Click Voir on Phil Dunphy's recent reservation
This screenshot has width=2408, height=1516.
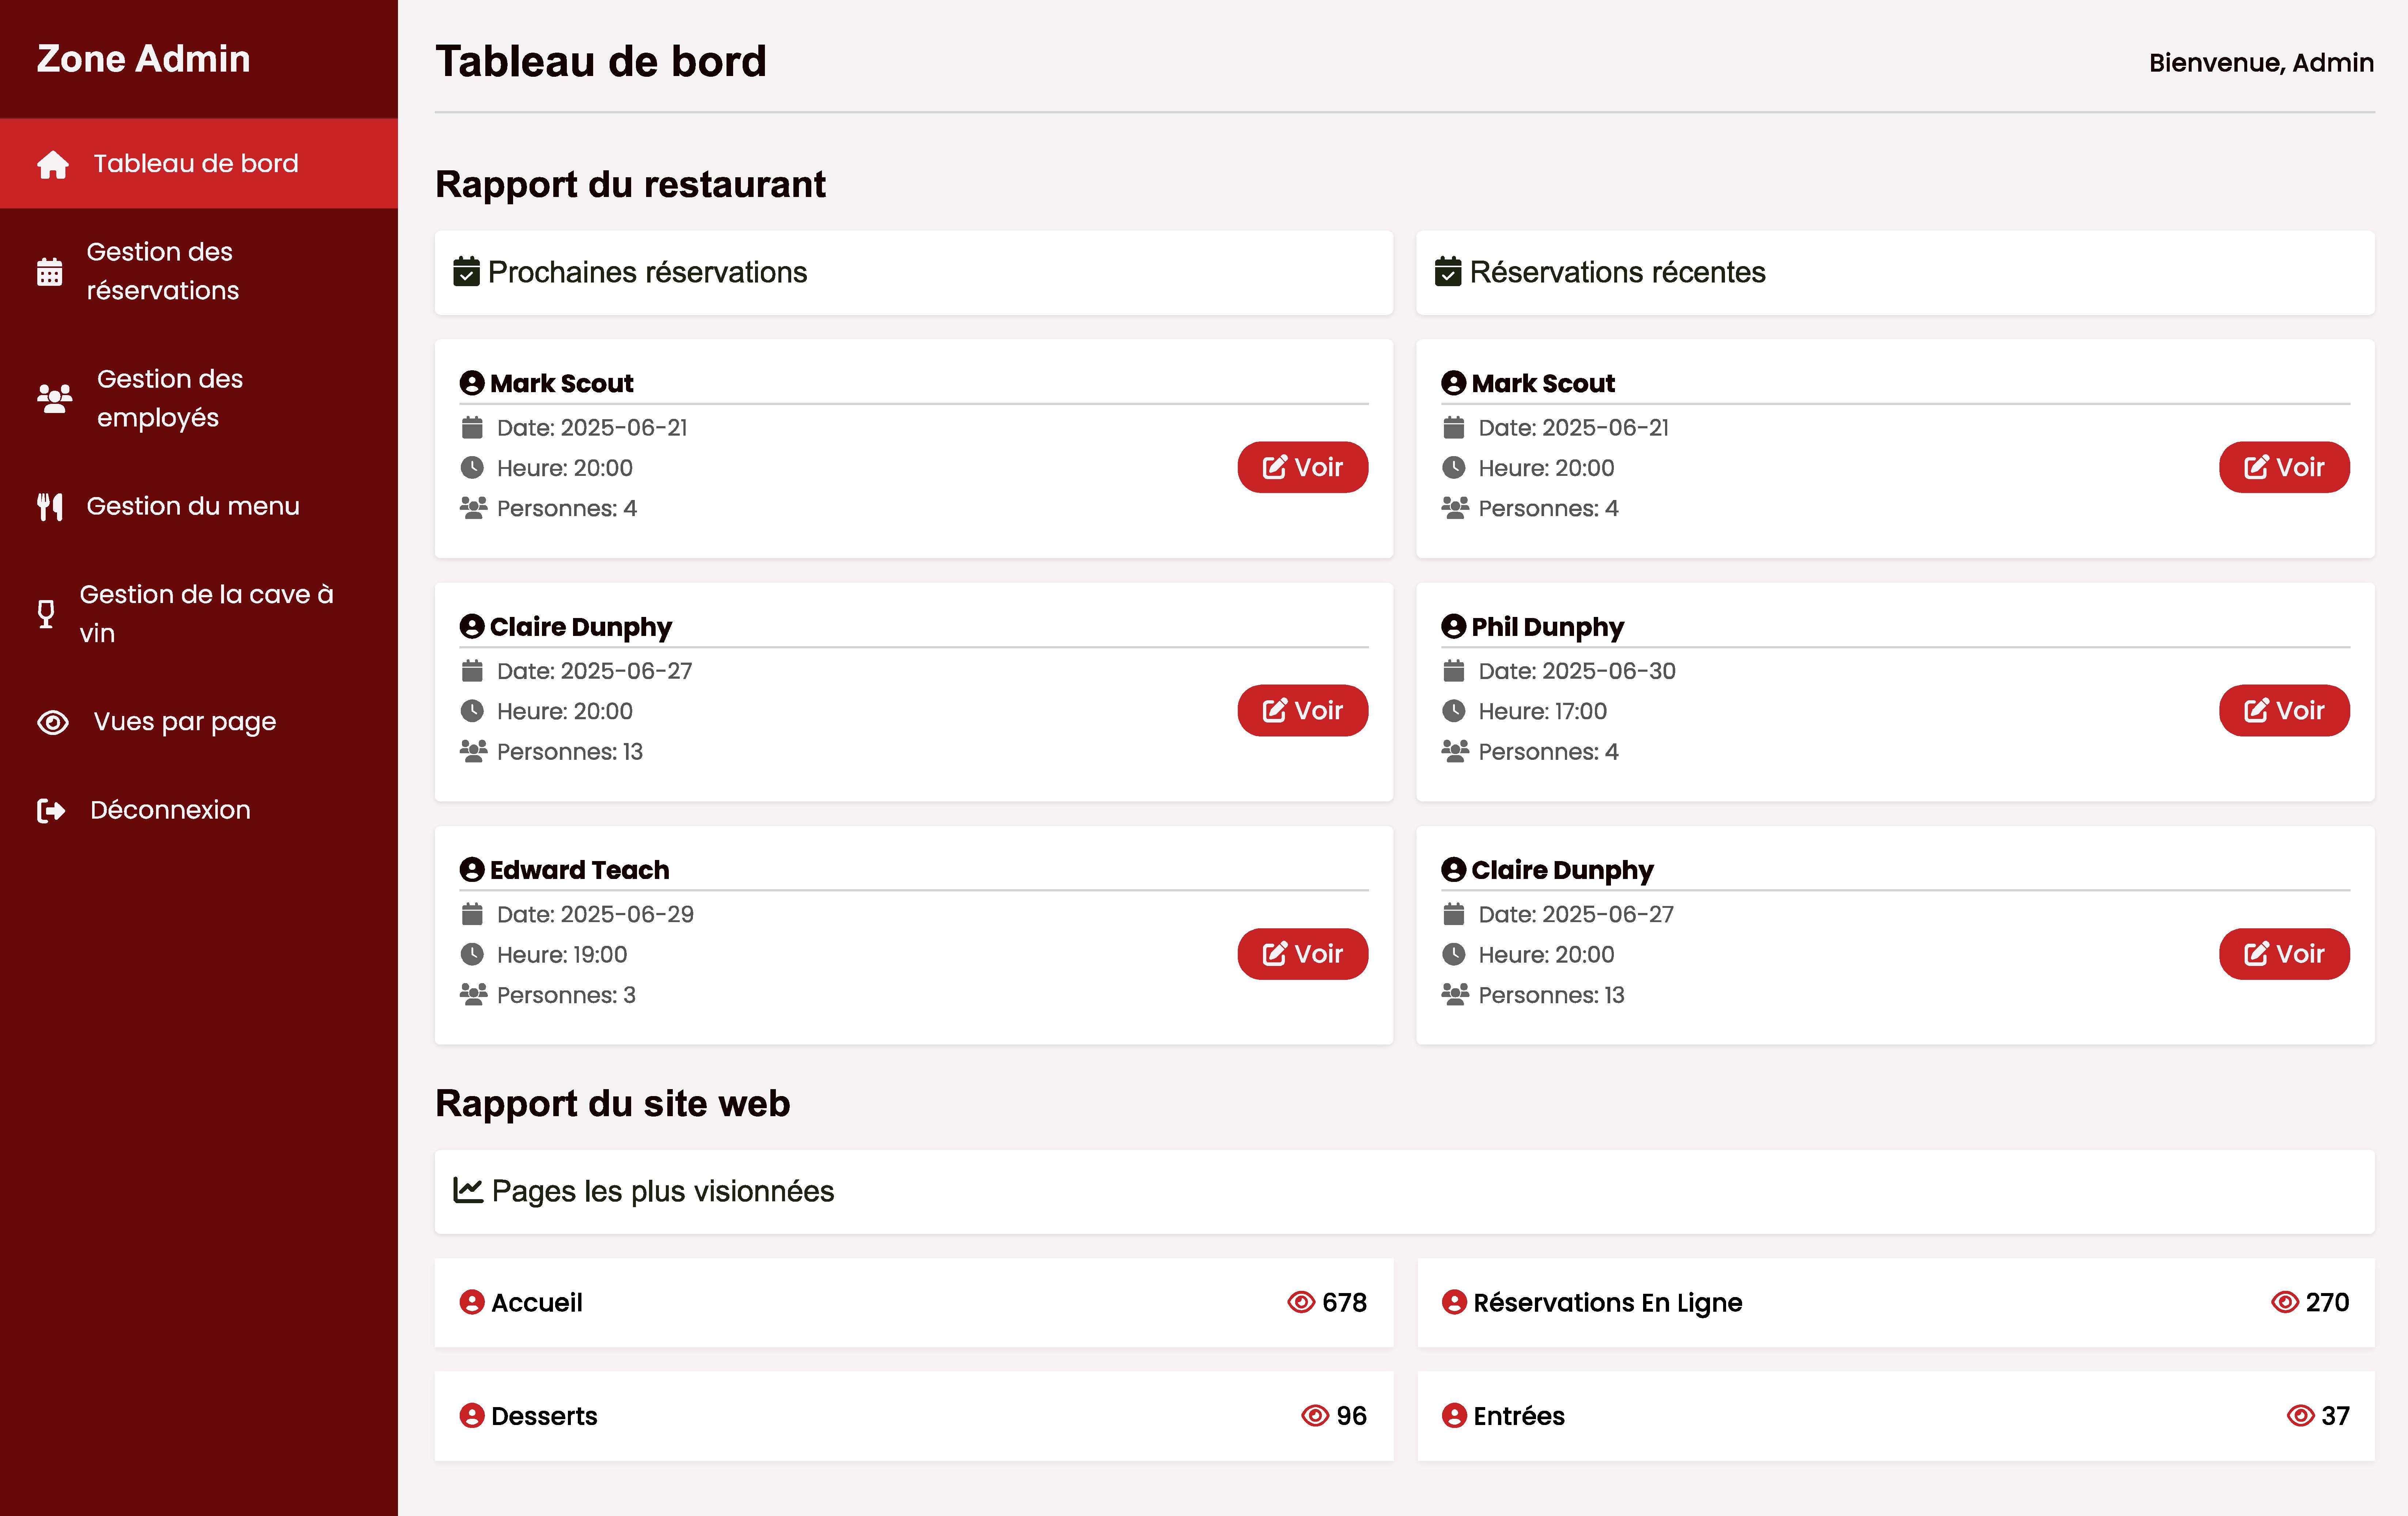point(2284,710)
